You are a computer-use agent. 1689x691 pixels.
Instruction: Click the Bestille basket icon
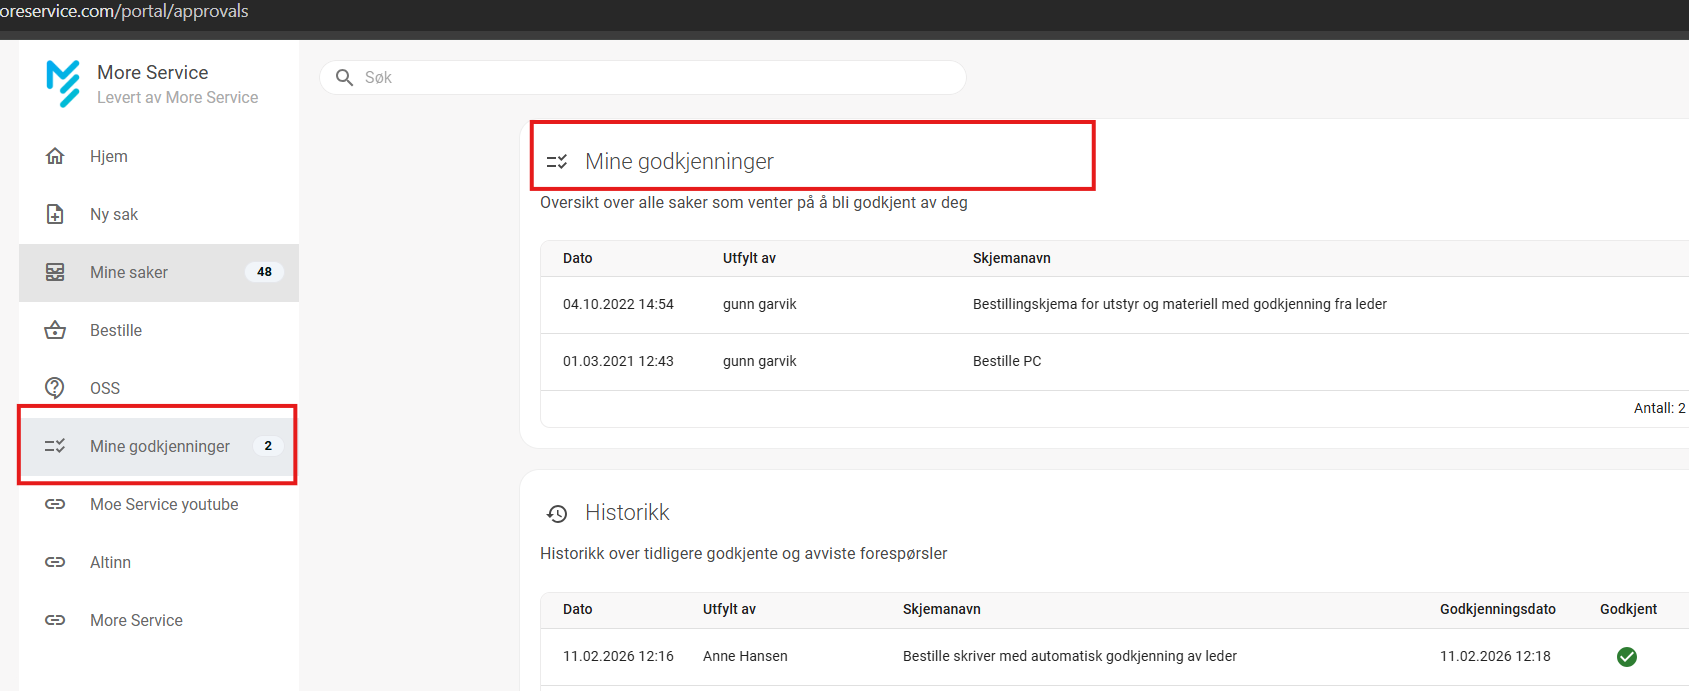coord(55,330)
